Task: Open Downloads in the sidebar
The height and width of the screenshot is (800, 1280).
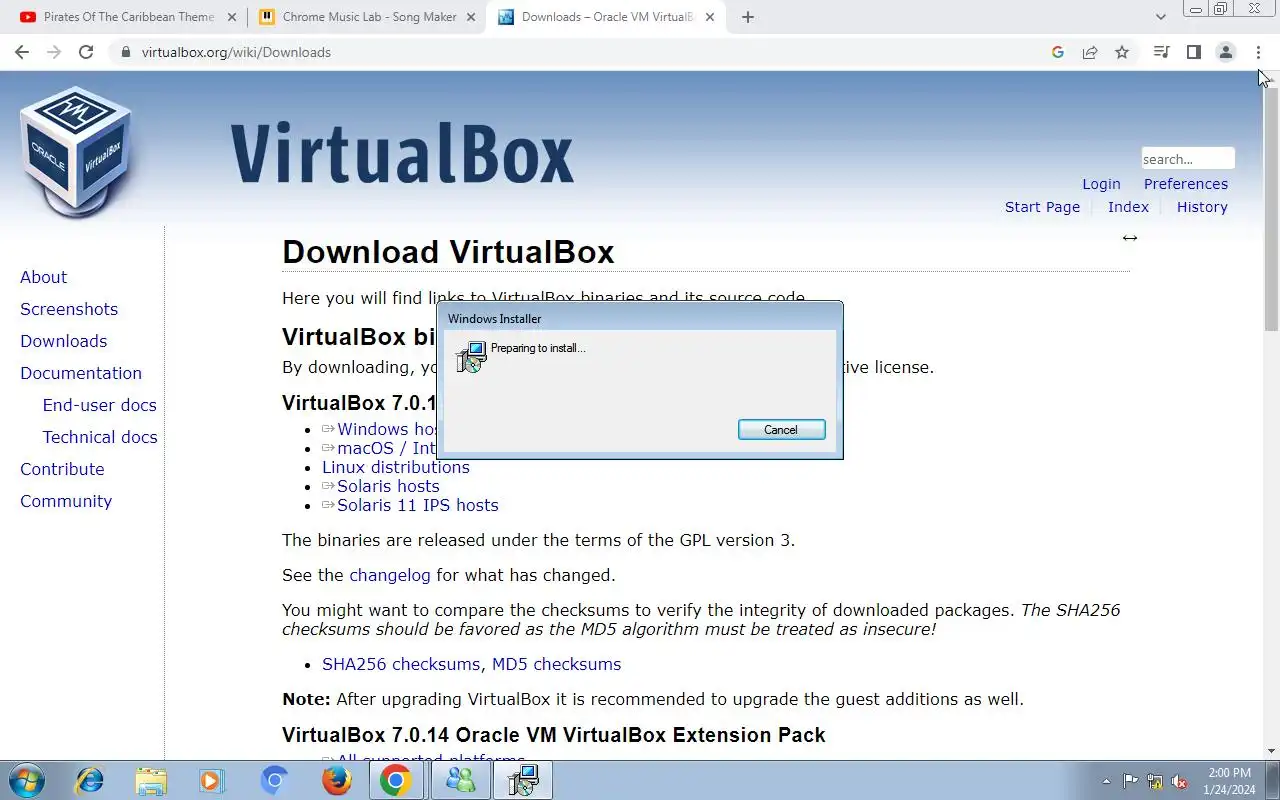Action: click(x=63, y=341)
